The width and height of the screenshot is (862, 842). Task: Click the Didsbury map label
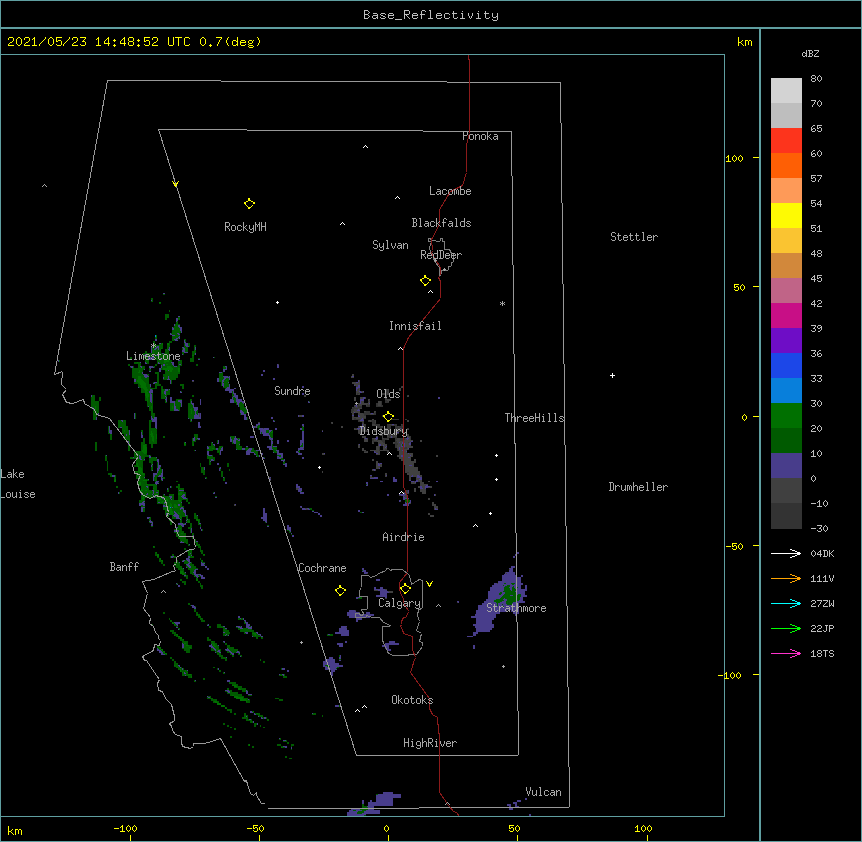[383, 431]
